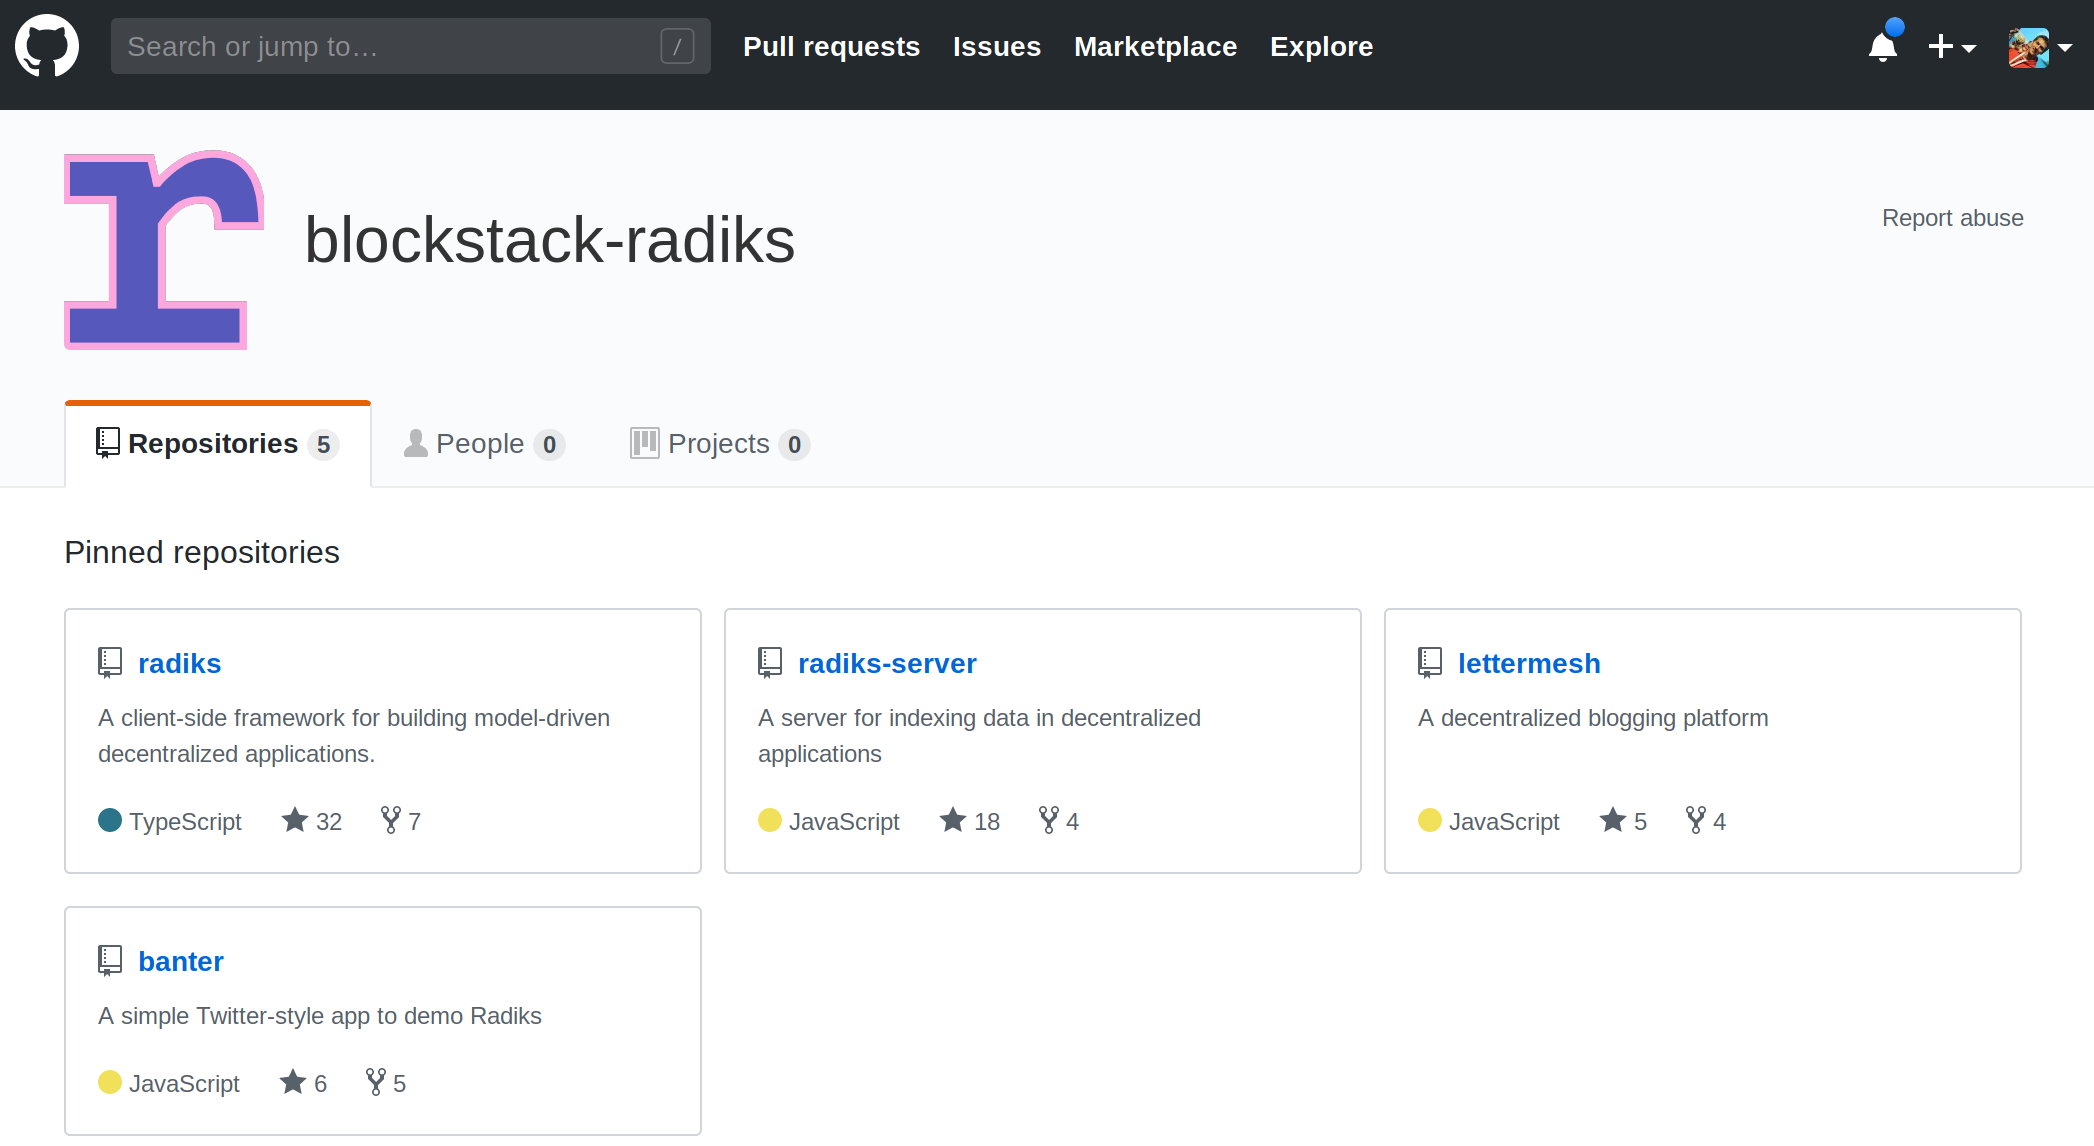The height and width of the screenshot is (1146, 2094).
Task: Click the GitHub Octocat logo
Action: coord(47,46)
